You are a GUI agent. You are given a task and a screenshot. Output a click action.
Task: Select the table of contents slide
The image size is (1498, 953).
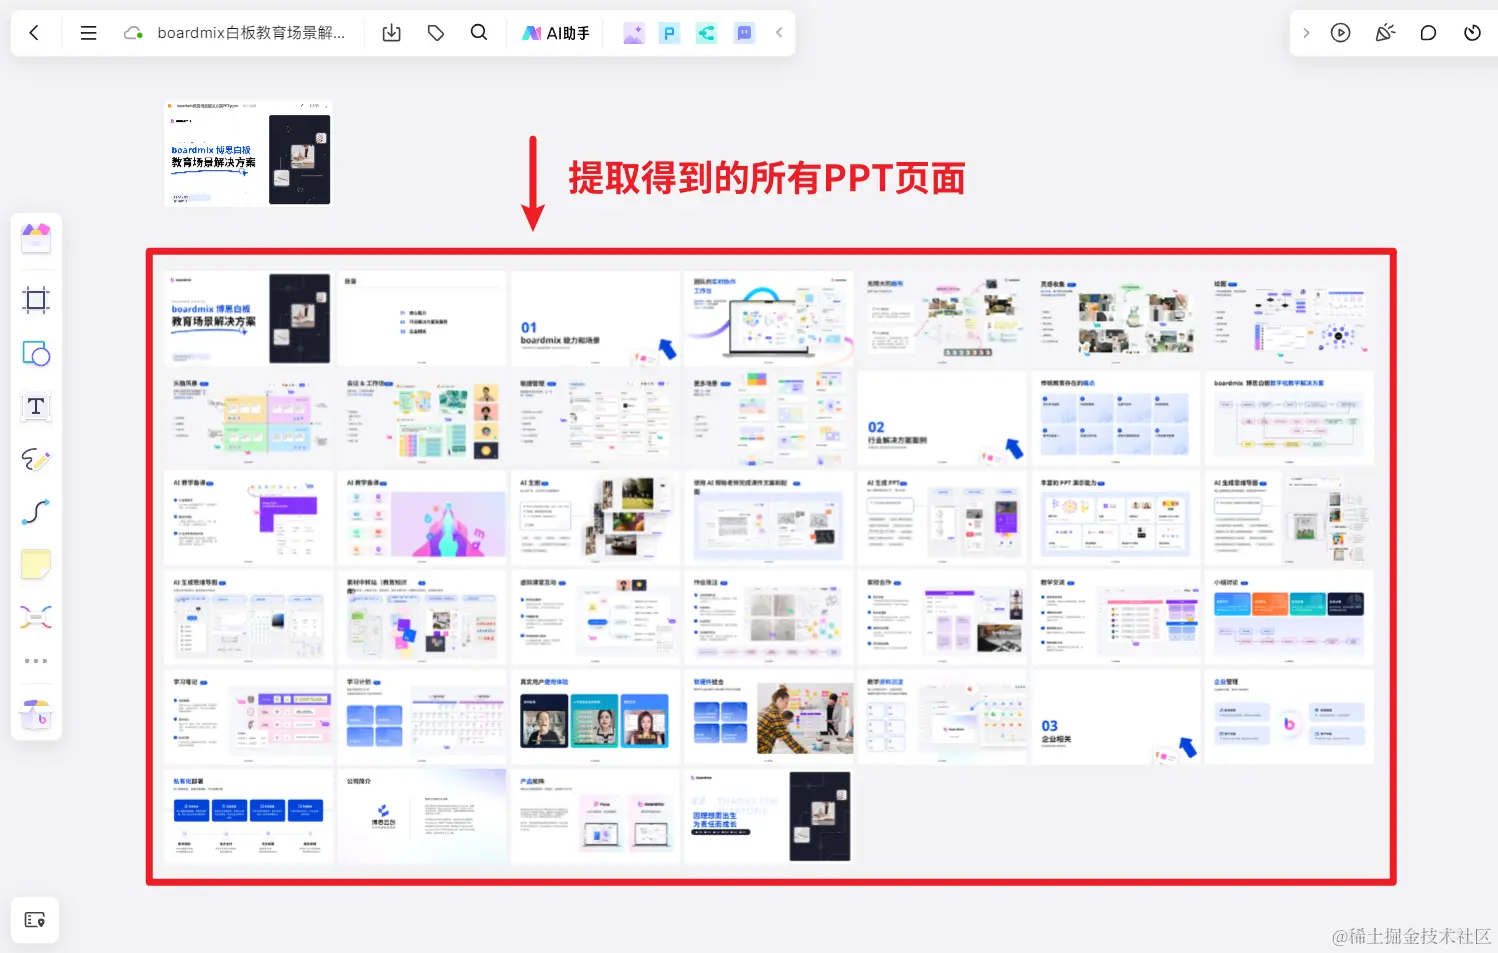pyautogui.click(x=421, y=317)
